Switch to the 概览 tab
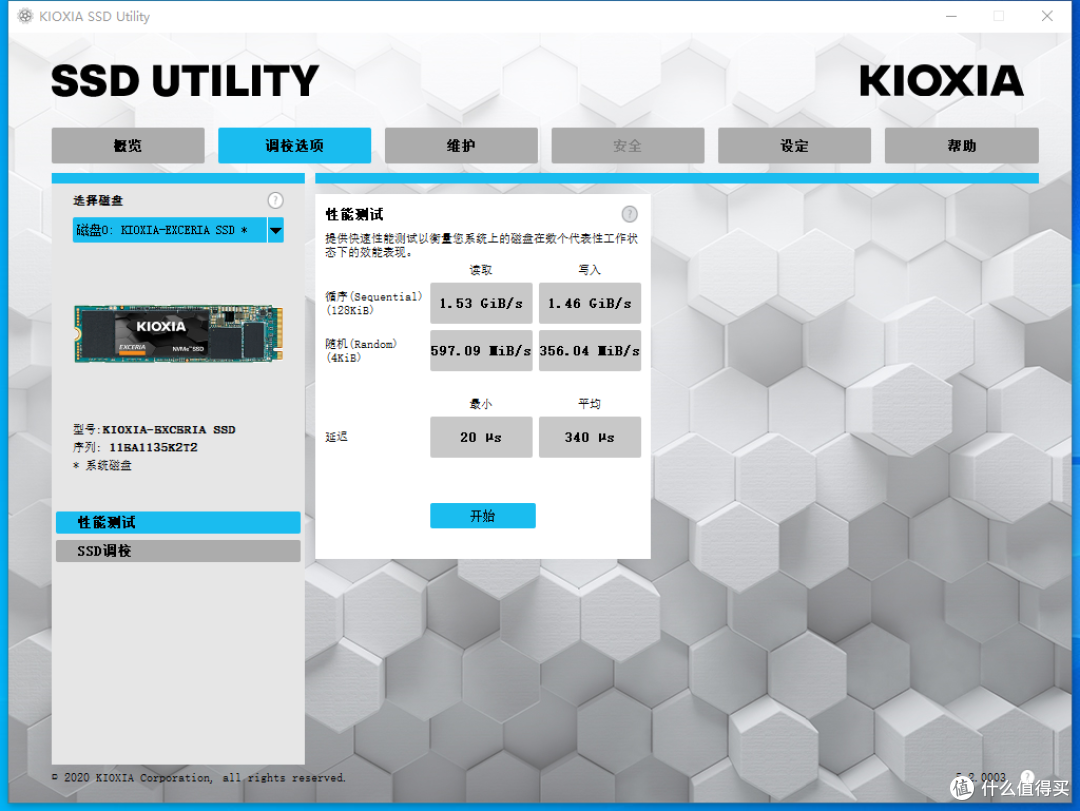The image size is (1080, 811). (x=128, y=146)
